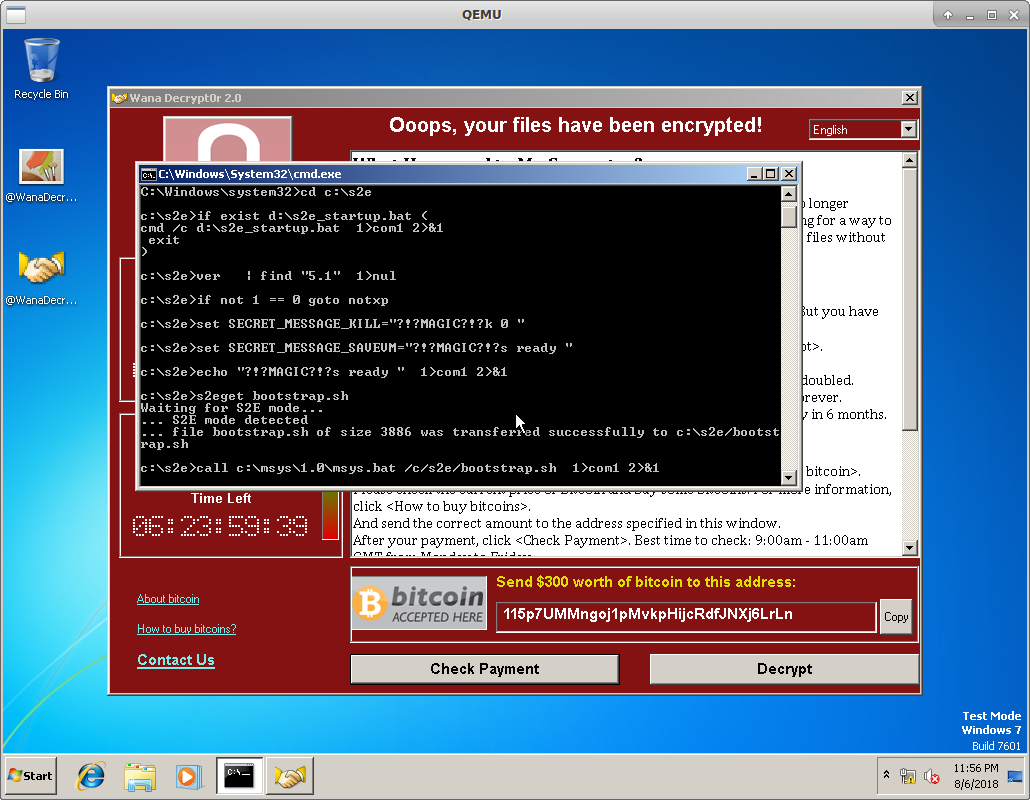Click the cmd window scrollbar thumb
The height and width of the screenshot is (800, 1030).
pos(789,216)
